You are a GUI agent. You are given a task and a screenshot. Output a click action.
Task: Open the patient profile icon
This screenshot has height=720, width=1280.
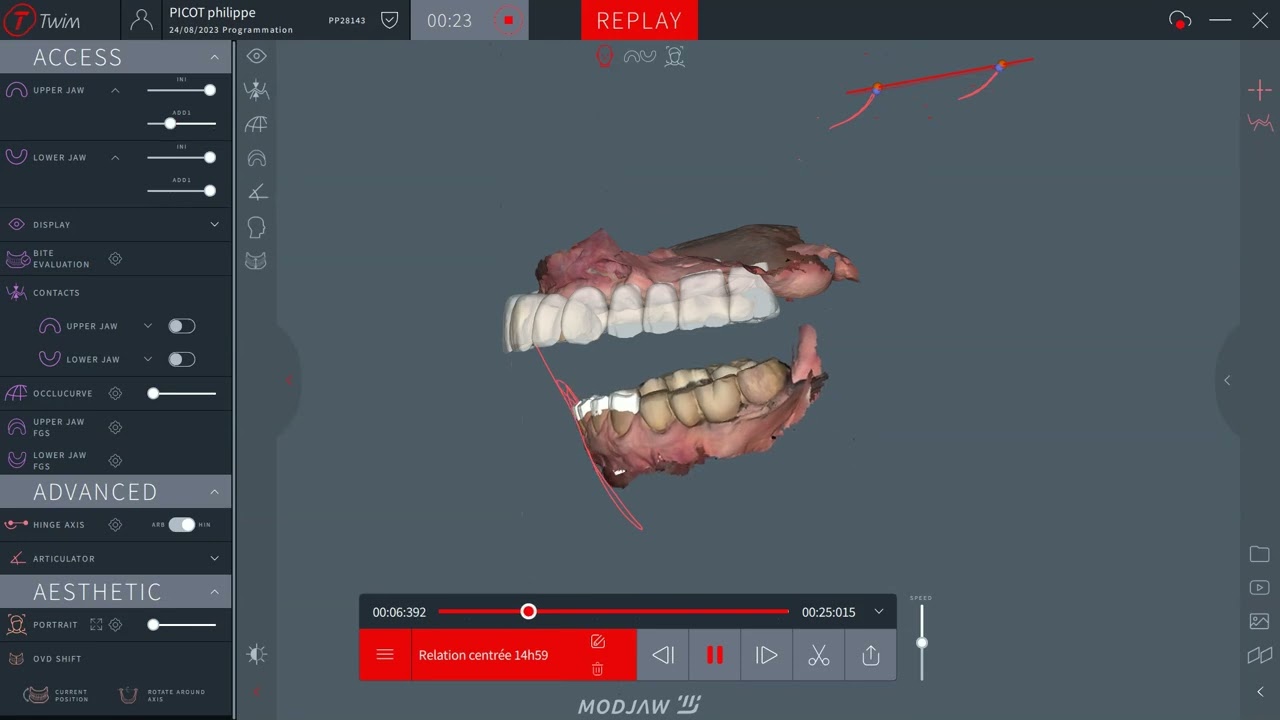(x=142, y=20)
